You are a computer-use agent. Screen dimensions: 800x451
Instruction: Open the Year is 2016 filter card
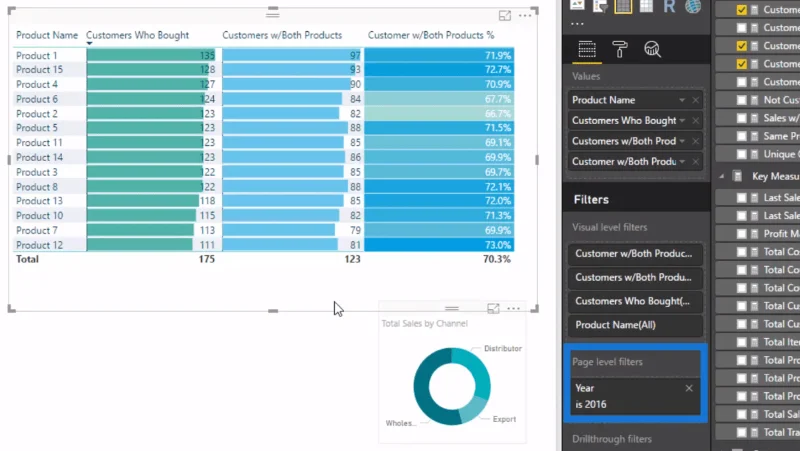click(635, 396)
